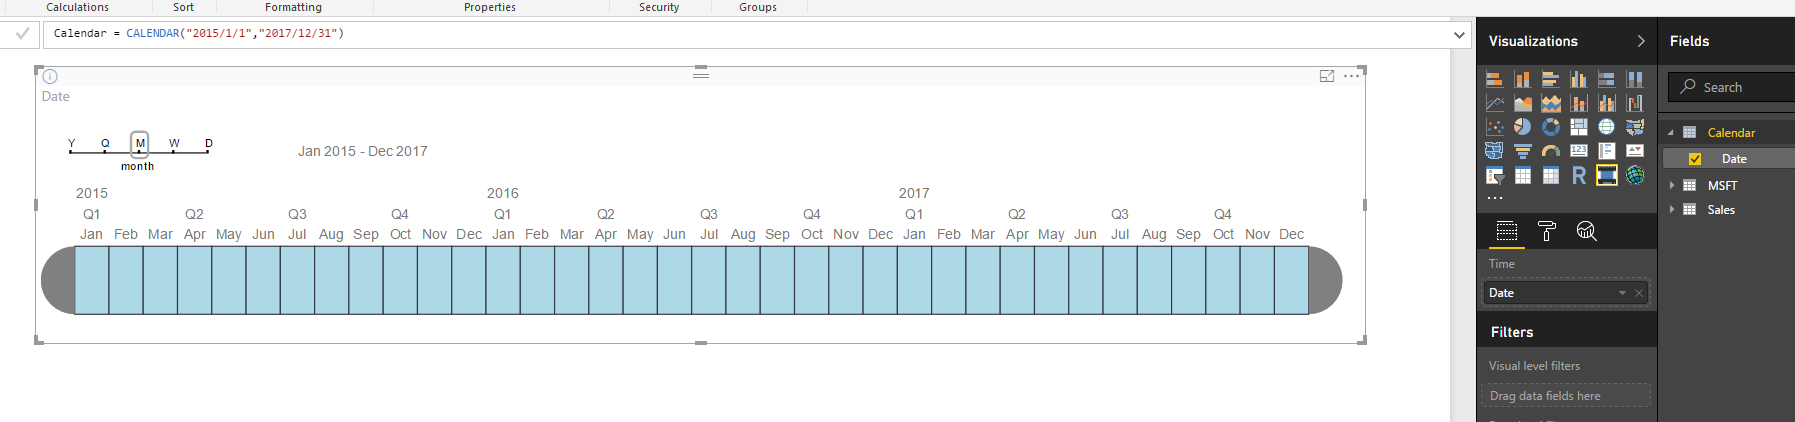Open the visual info icon
1795x422 pixels.
pos(50,76)
